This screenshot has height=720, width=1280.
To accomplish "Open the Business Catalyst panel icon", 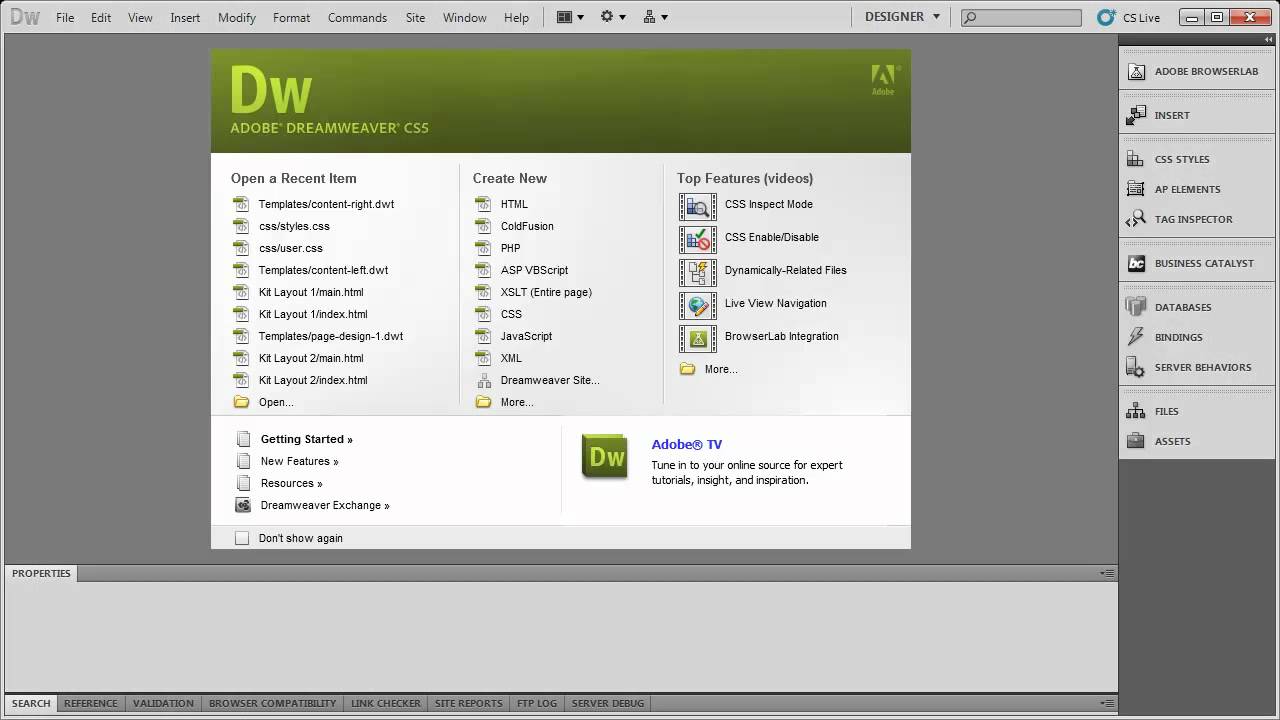I will click(x=1136, y=263).
